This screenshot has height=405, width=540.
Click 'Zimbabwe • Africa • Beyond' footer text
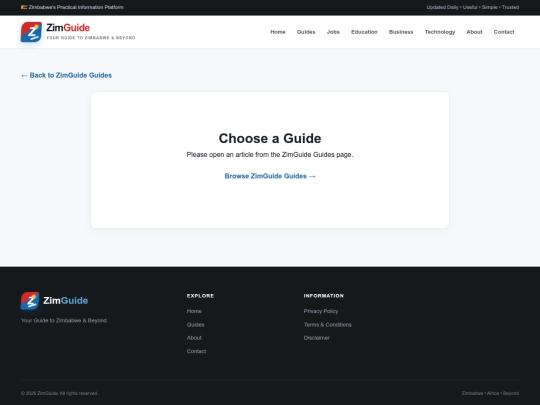tap(490, 393)
